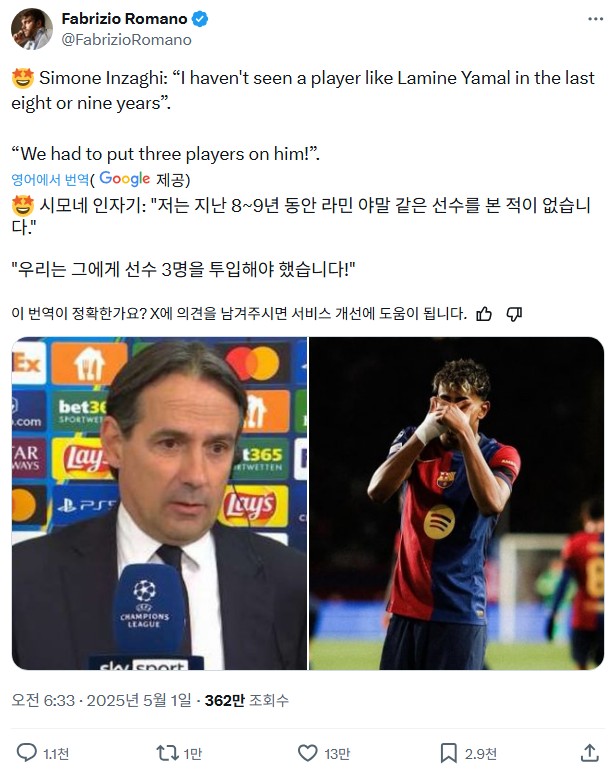
Task: Click the post timestamp 오전 6:33
Action: (x=43, y=700)
